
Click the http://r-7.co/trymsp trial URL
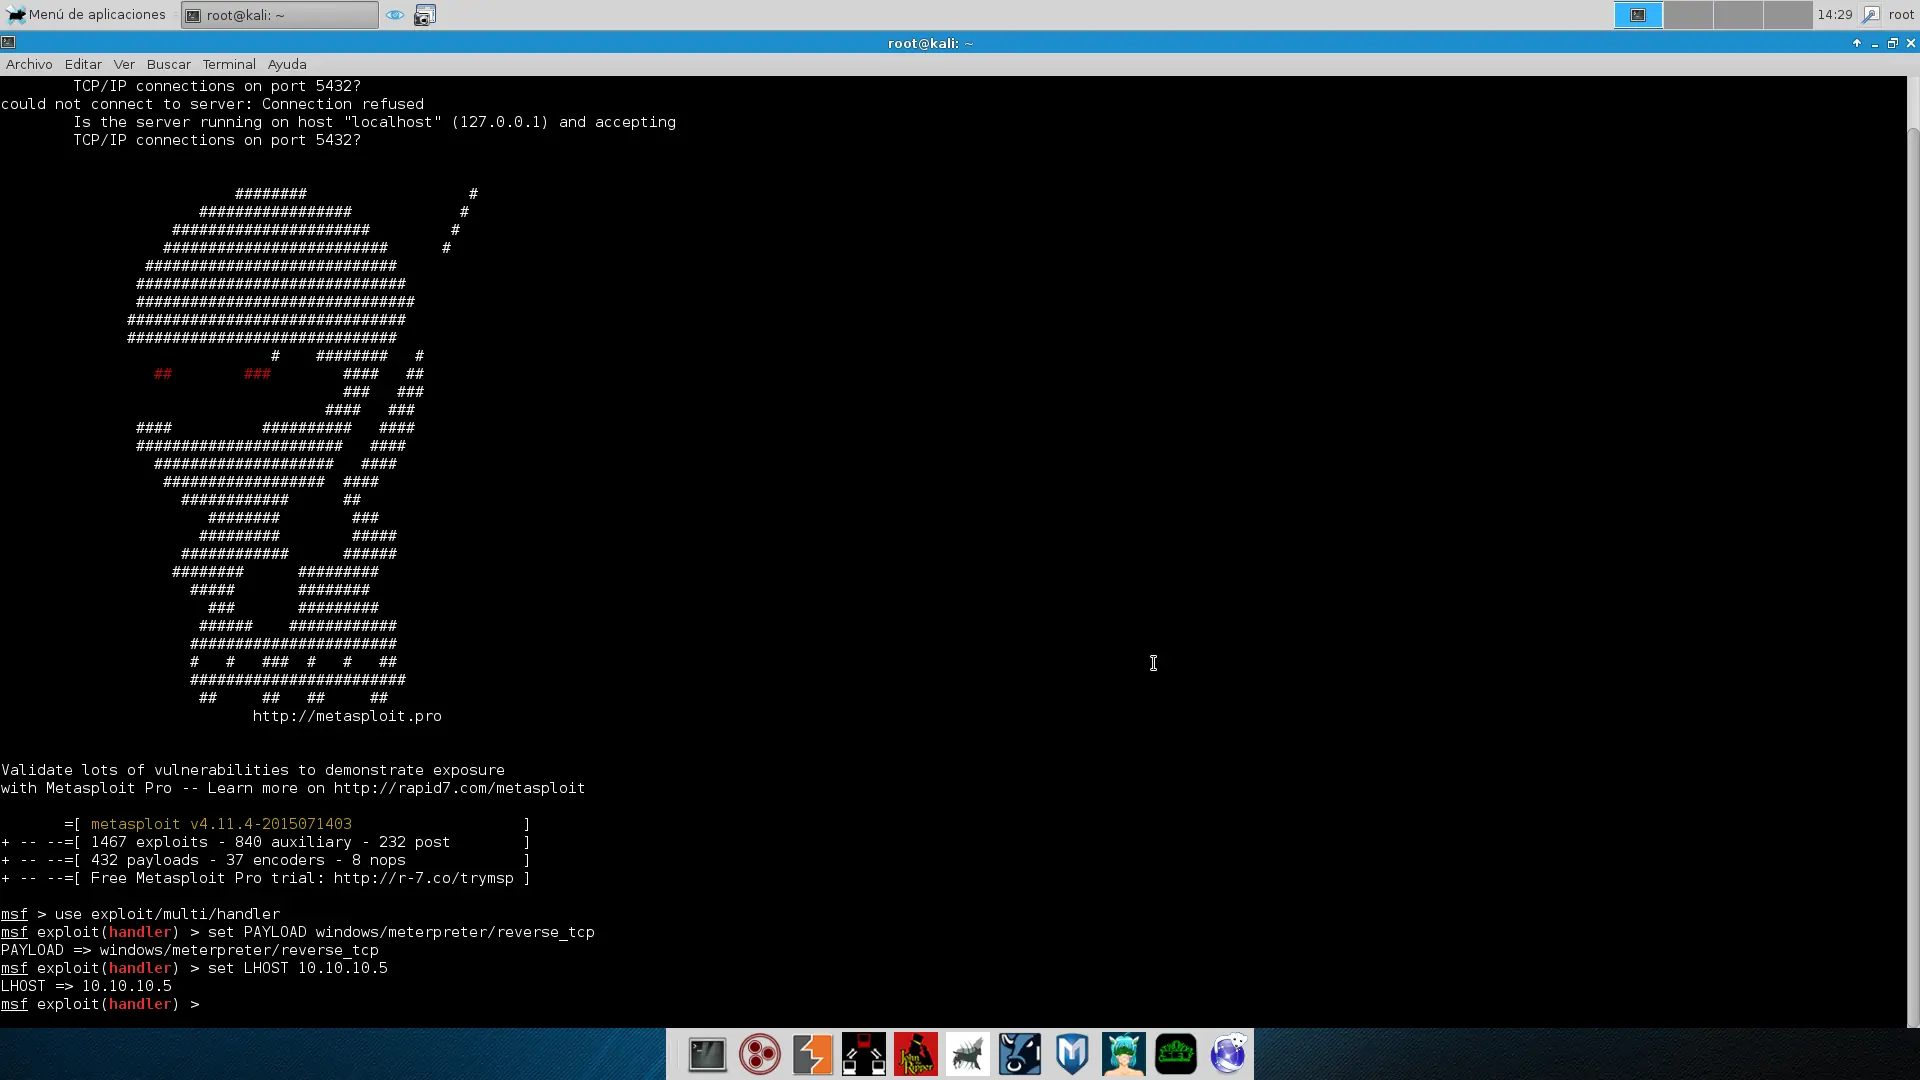coord(423,878)
